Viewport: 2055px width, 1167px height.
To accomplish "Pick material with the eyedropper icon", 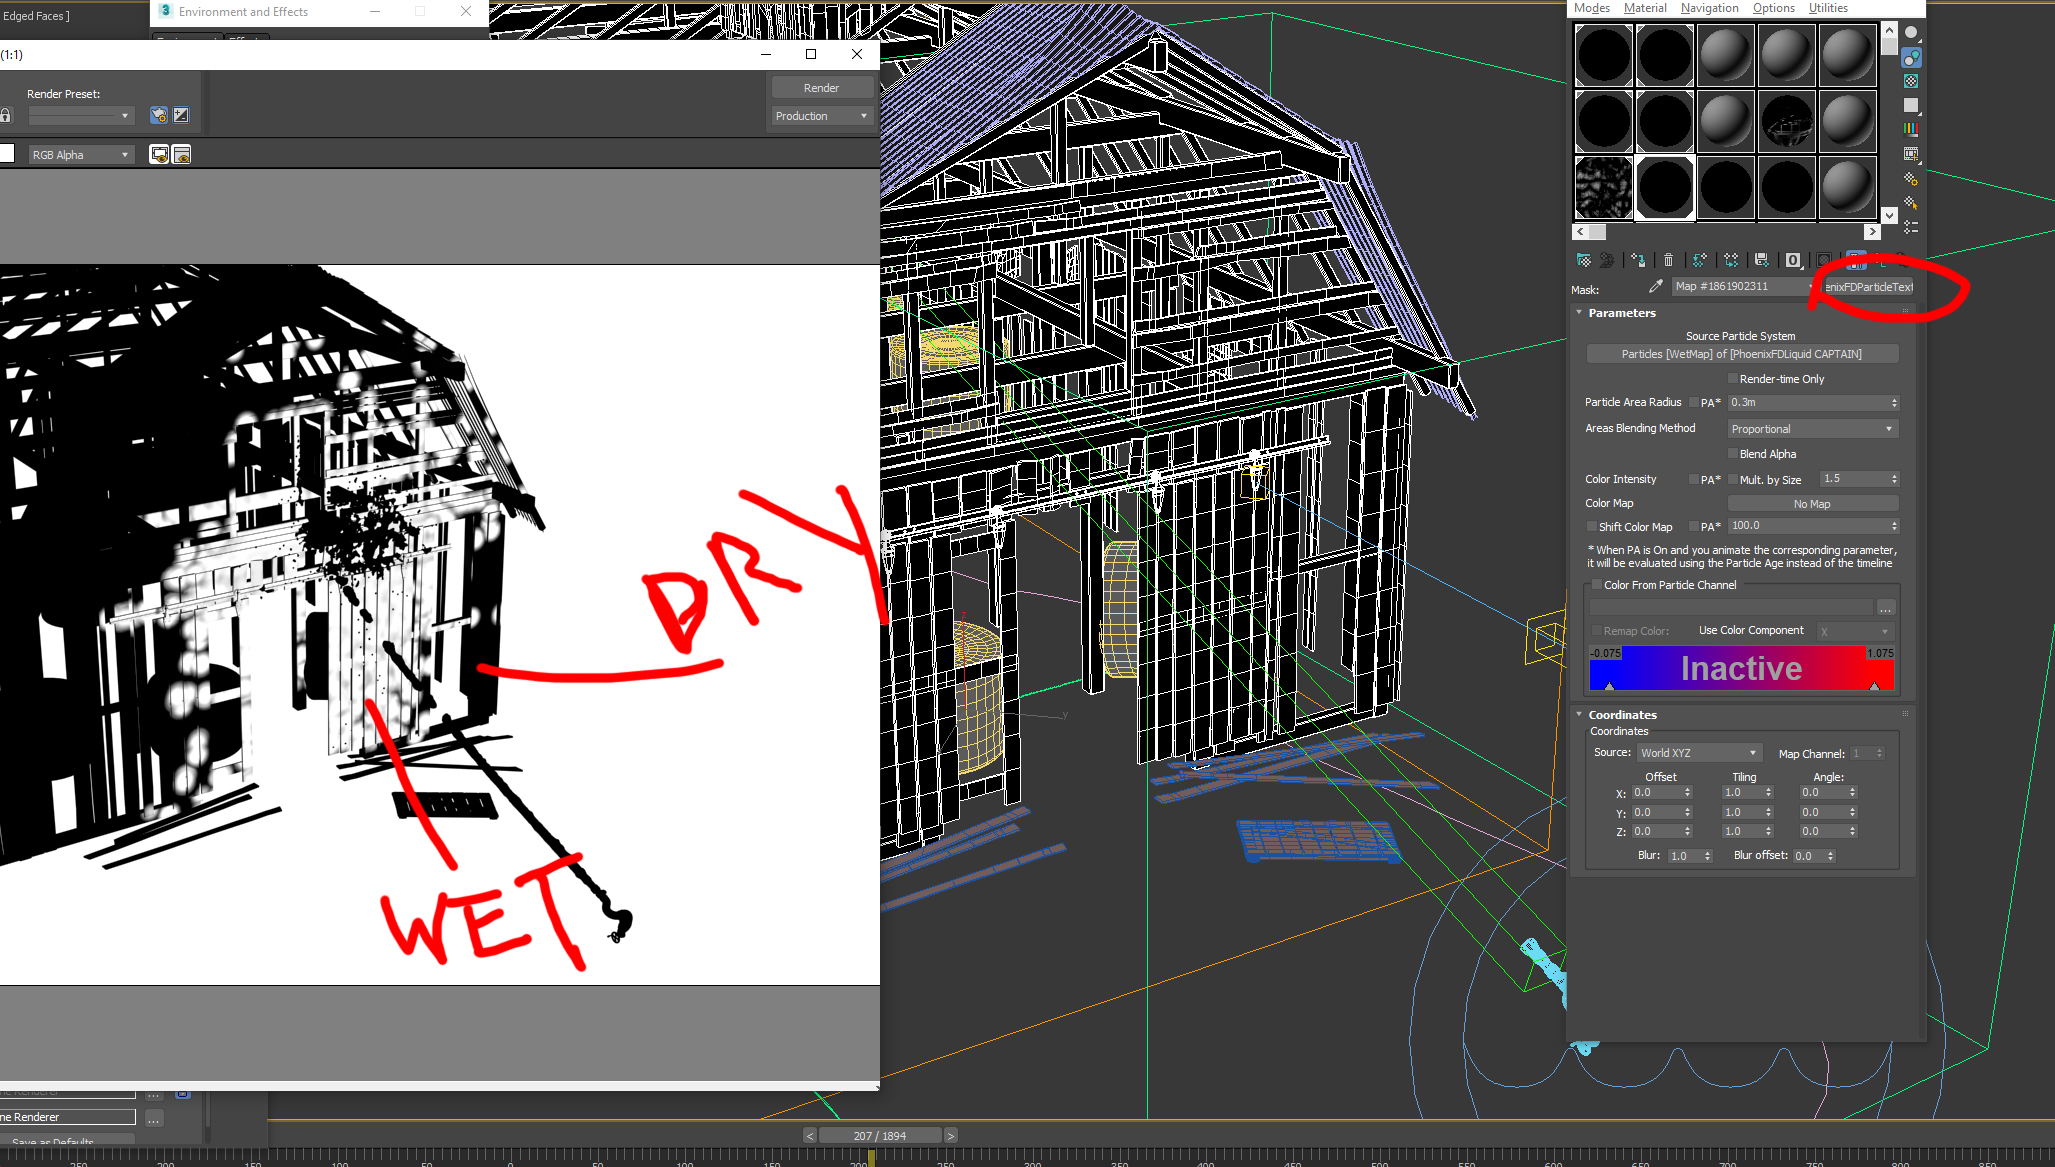I will (x=1656, y=286).
